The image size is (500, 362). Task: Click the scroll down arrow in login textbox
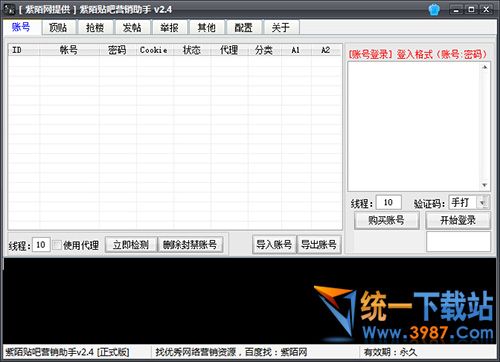pyautogui.click(x=485, y=185)
